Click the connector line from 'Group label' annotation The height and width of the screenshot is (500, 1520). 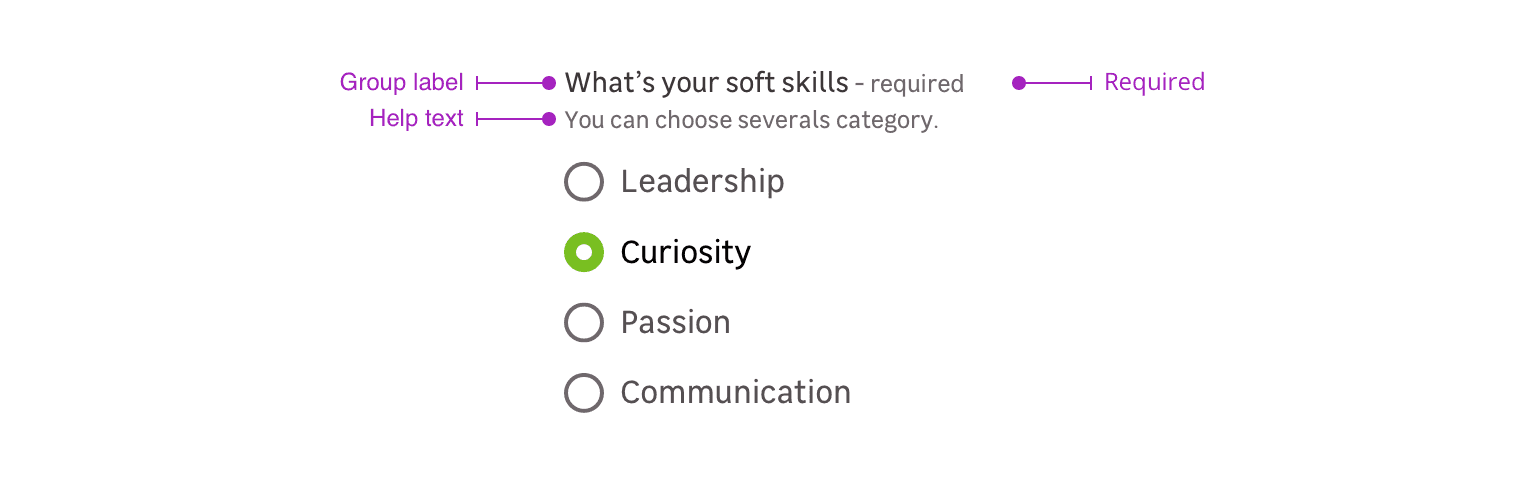tap(510, 83)
